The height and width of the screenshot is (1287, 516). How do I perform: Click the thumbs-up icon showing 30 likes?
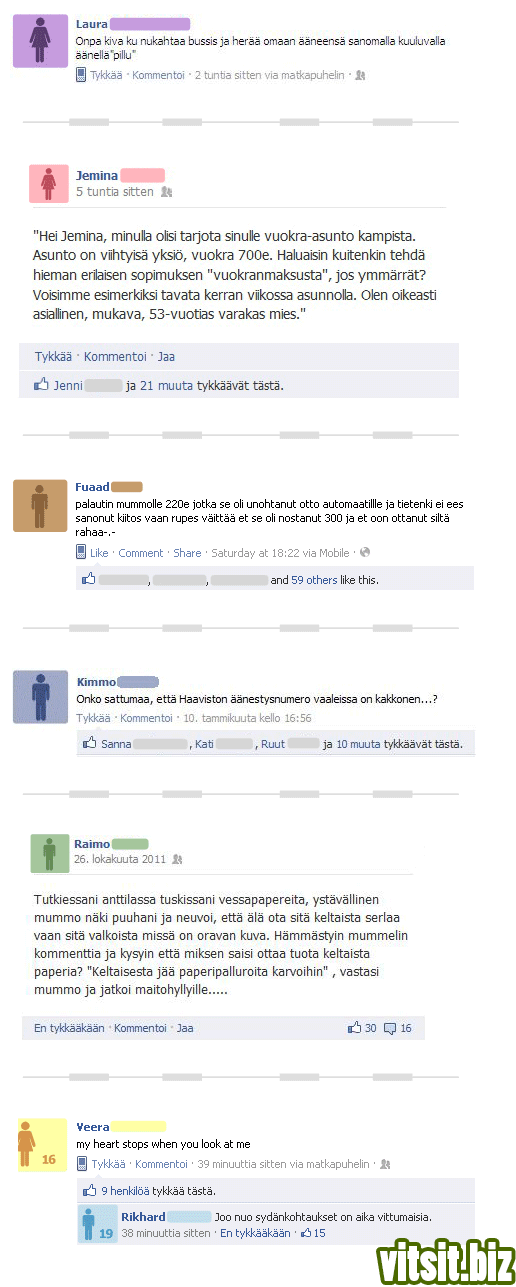click(354, 1027)
